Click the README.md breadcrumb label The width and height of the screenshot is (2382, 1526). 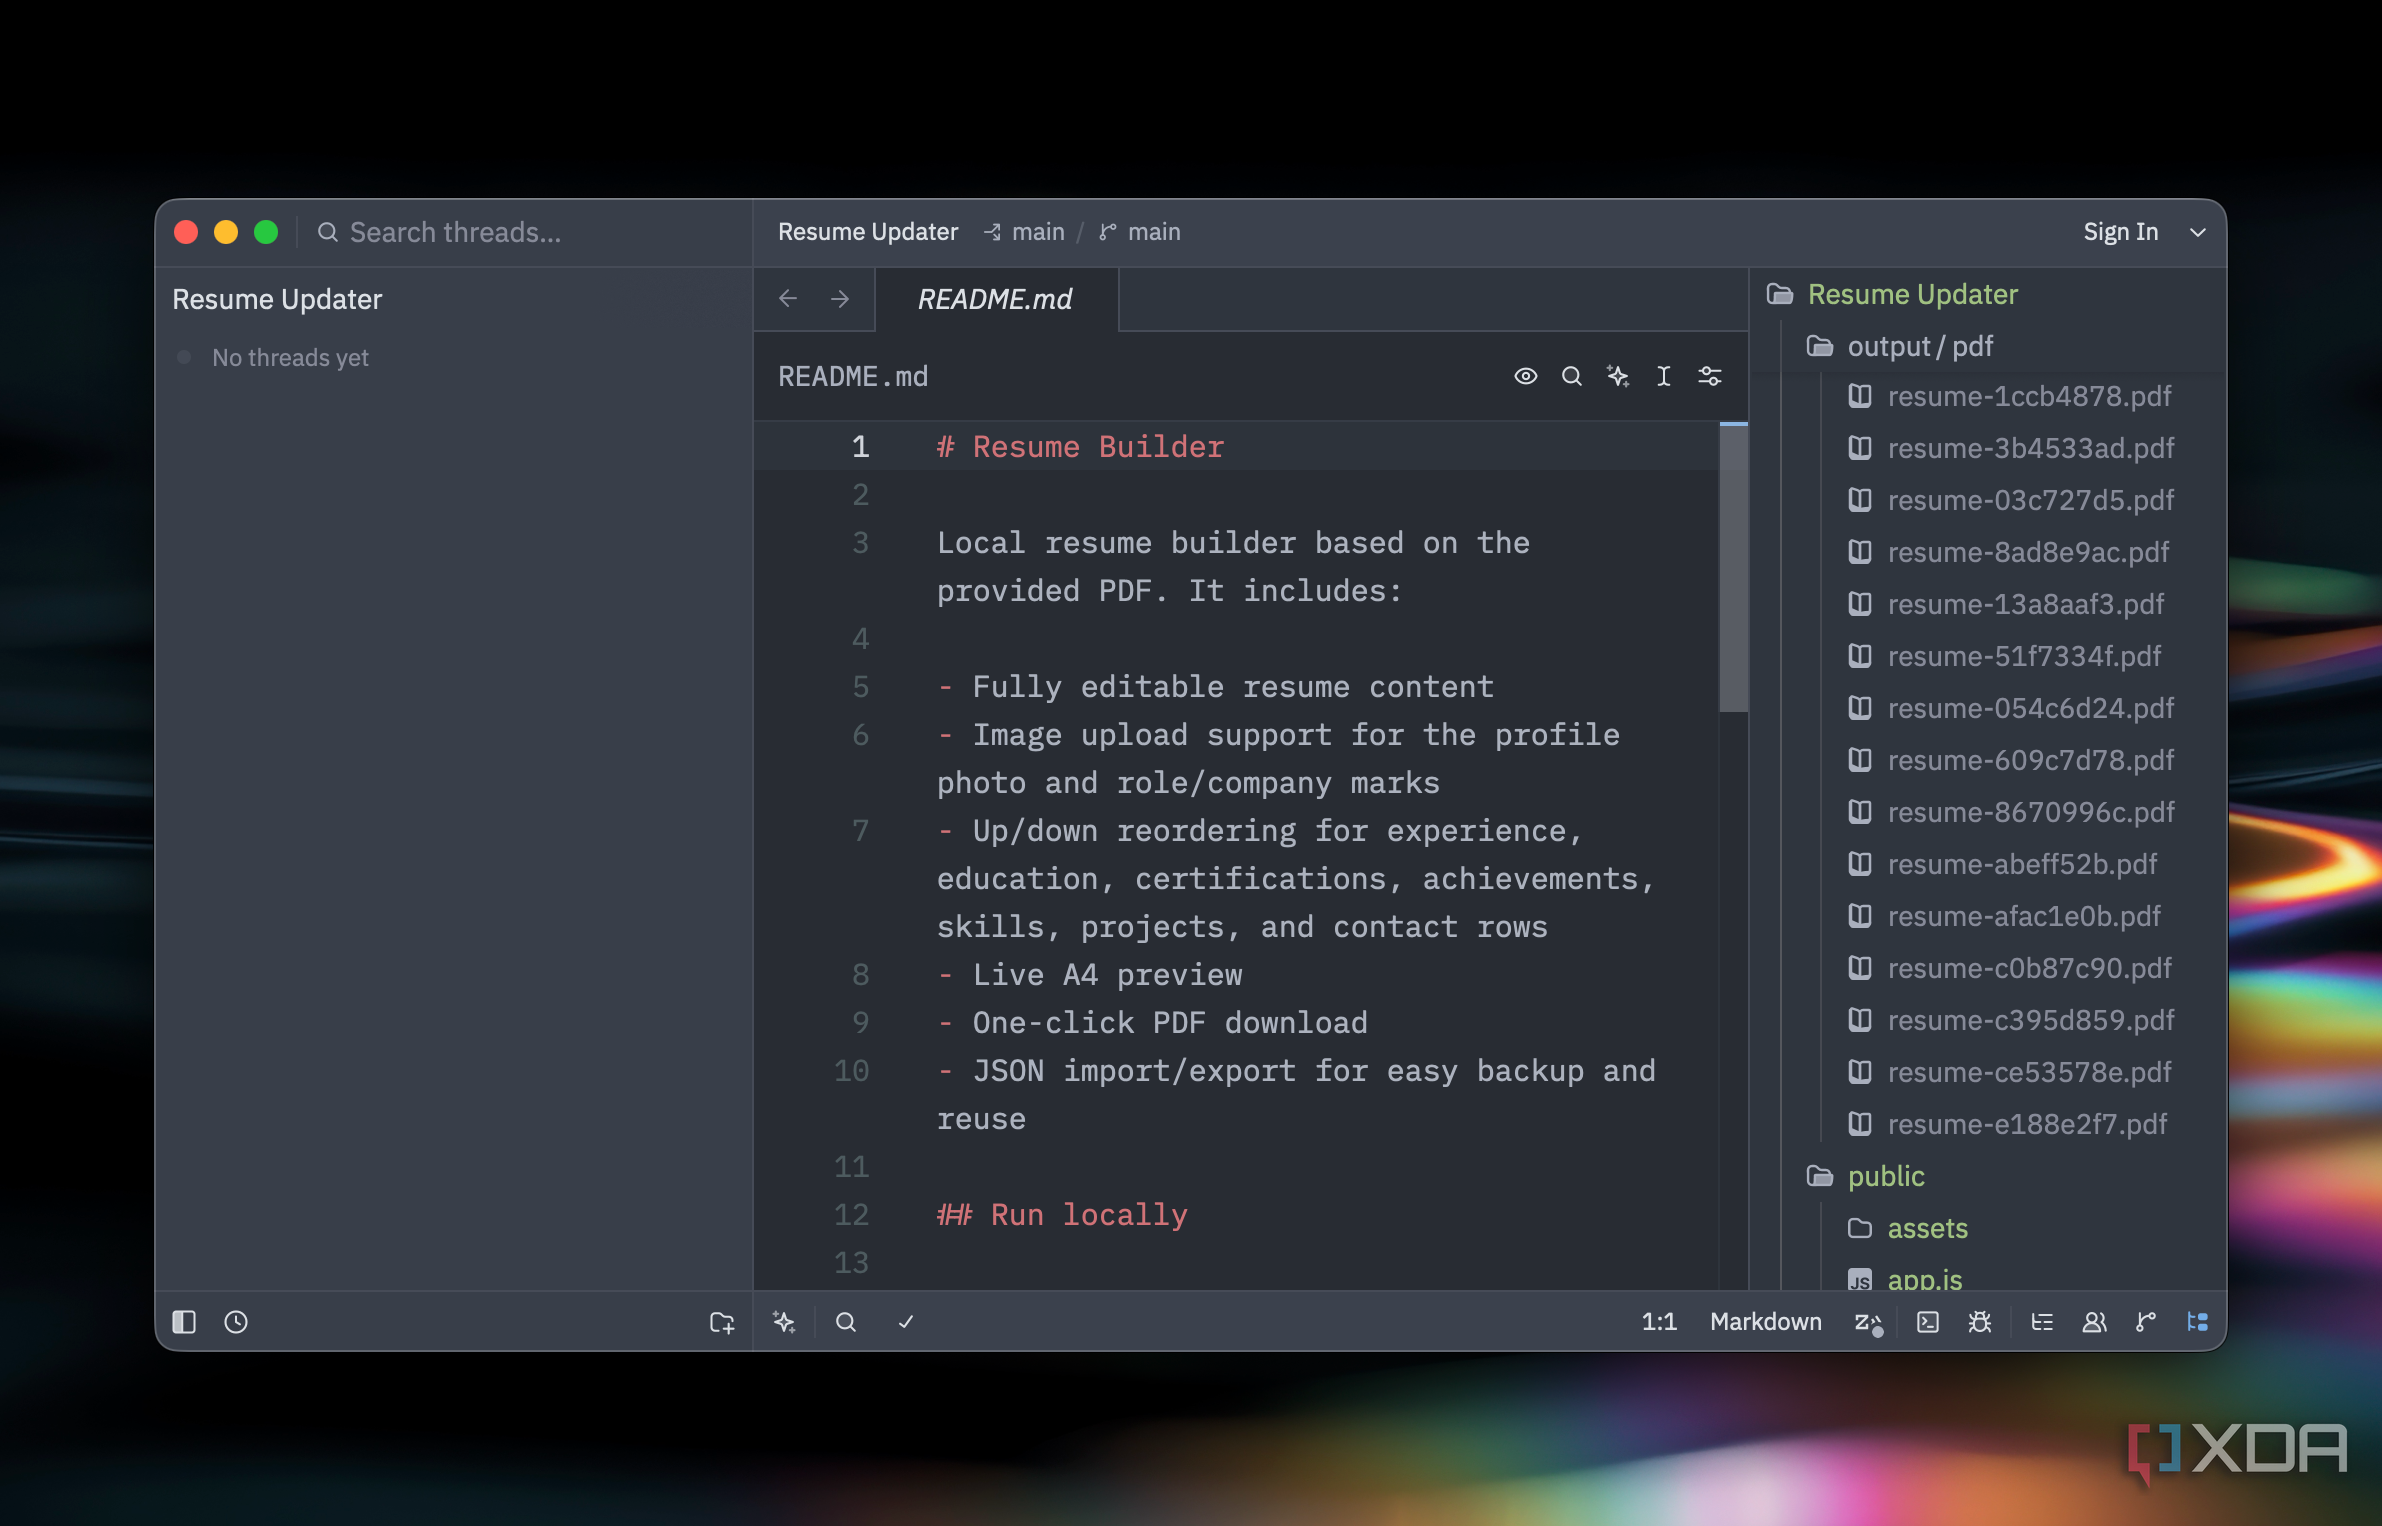point(853,377)
